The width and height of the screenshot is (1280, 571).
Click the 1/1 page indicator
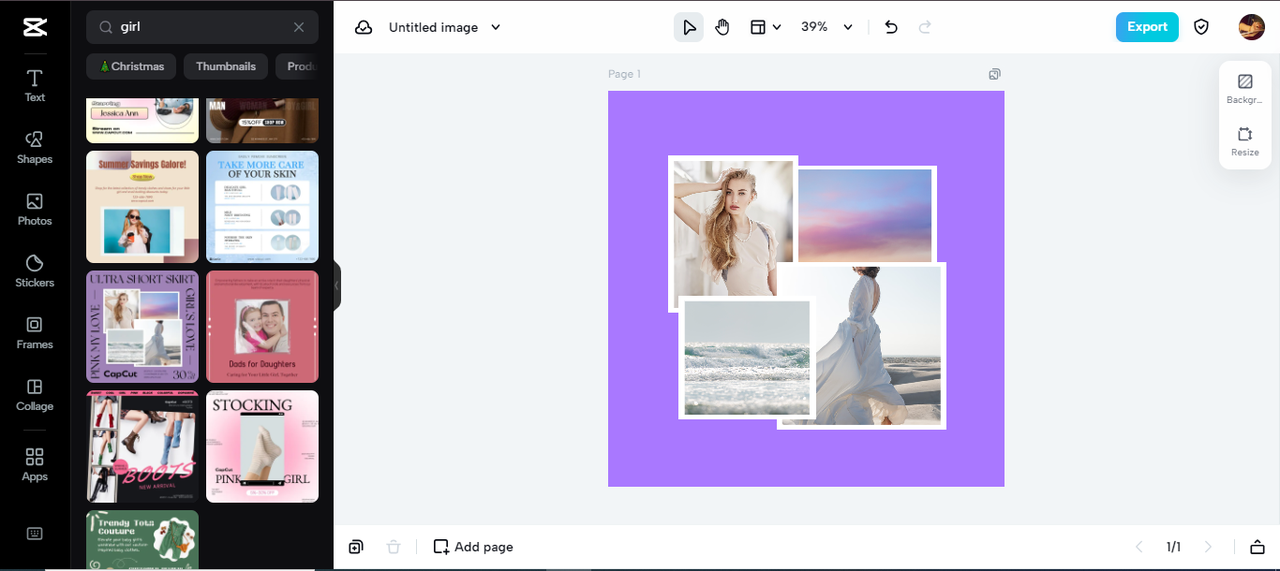click(x=1173, y=547)
